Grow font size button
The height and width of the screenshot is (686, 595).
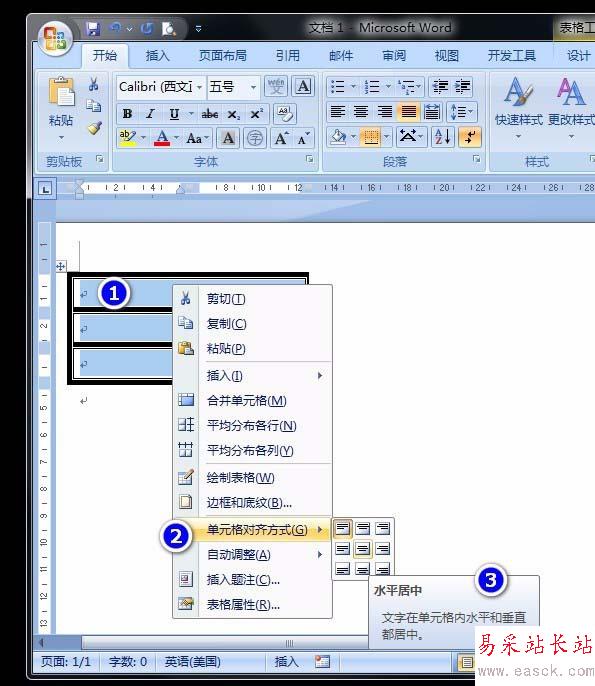point(281,138)
